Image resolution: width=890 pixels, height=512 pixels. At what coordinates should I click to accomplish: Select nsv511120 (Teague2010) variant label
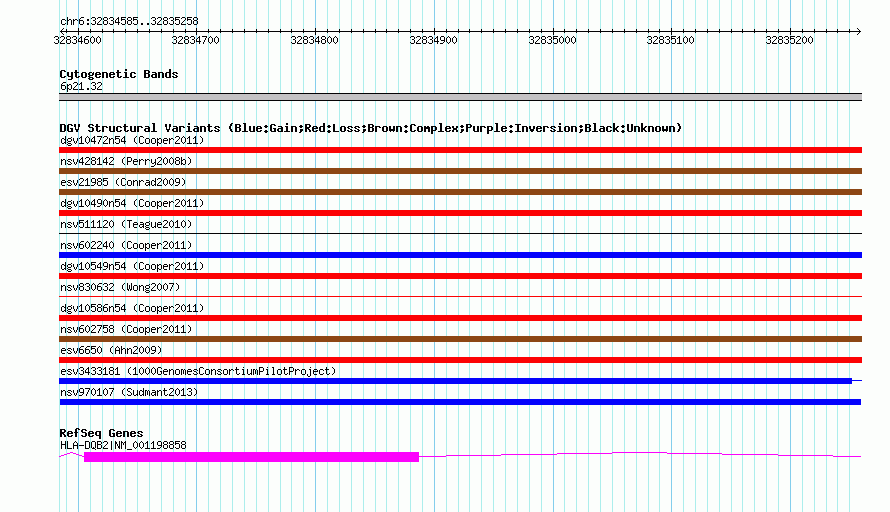pyautogui.click(x=126, y=224)
